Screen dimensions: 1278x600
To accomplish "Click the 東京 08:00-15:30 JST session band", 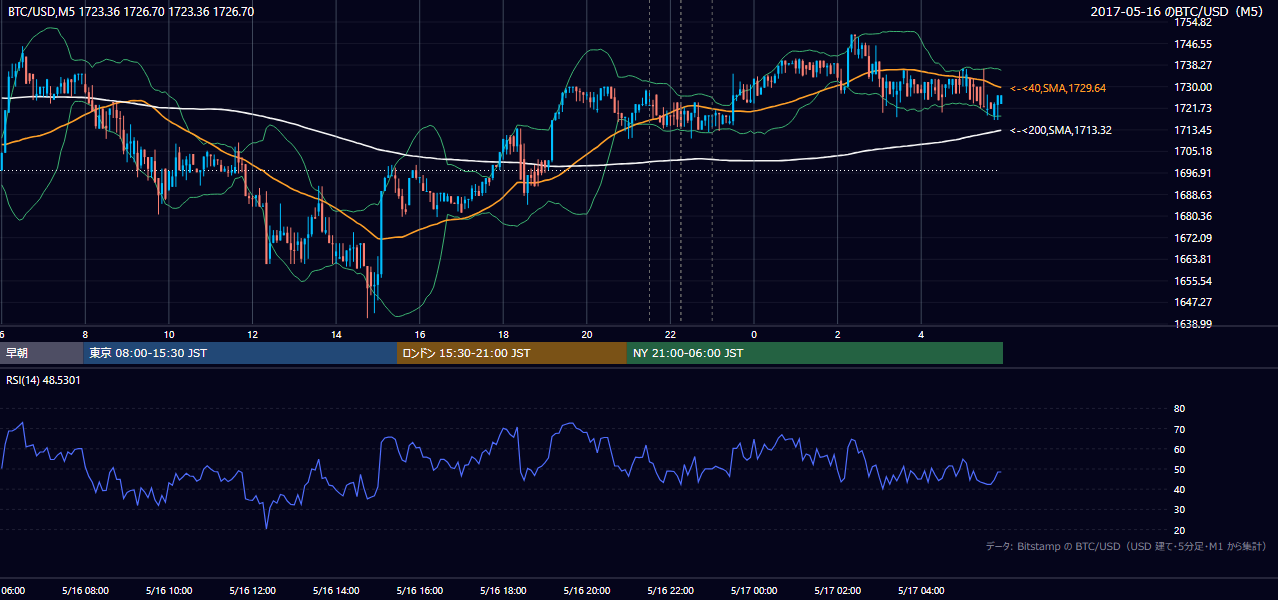I will pyautogui.click(x=240, y=353).
